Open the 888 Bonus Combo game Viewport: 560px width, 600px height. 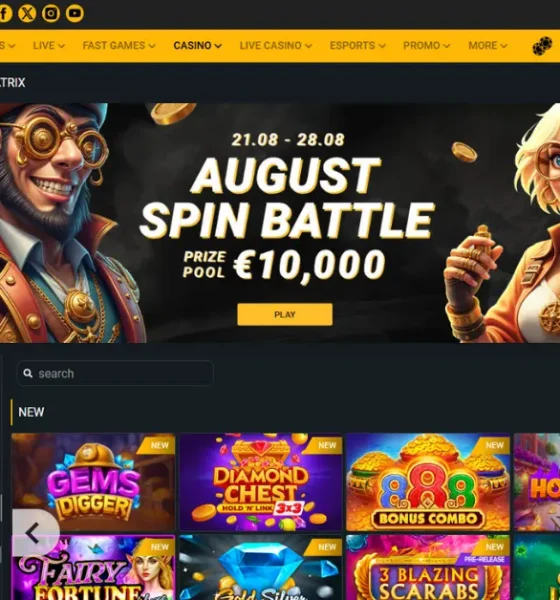click(x=428, y=482)
